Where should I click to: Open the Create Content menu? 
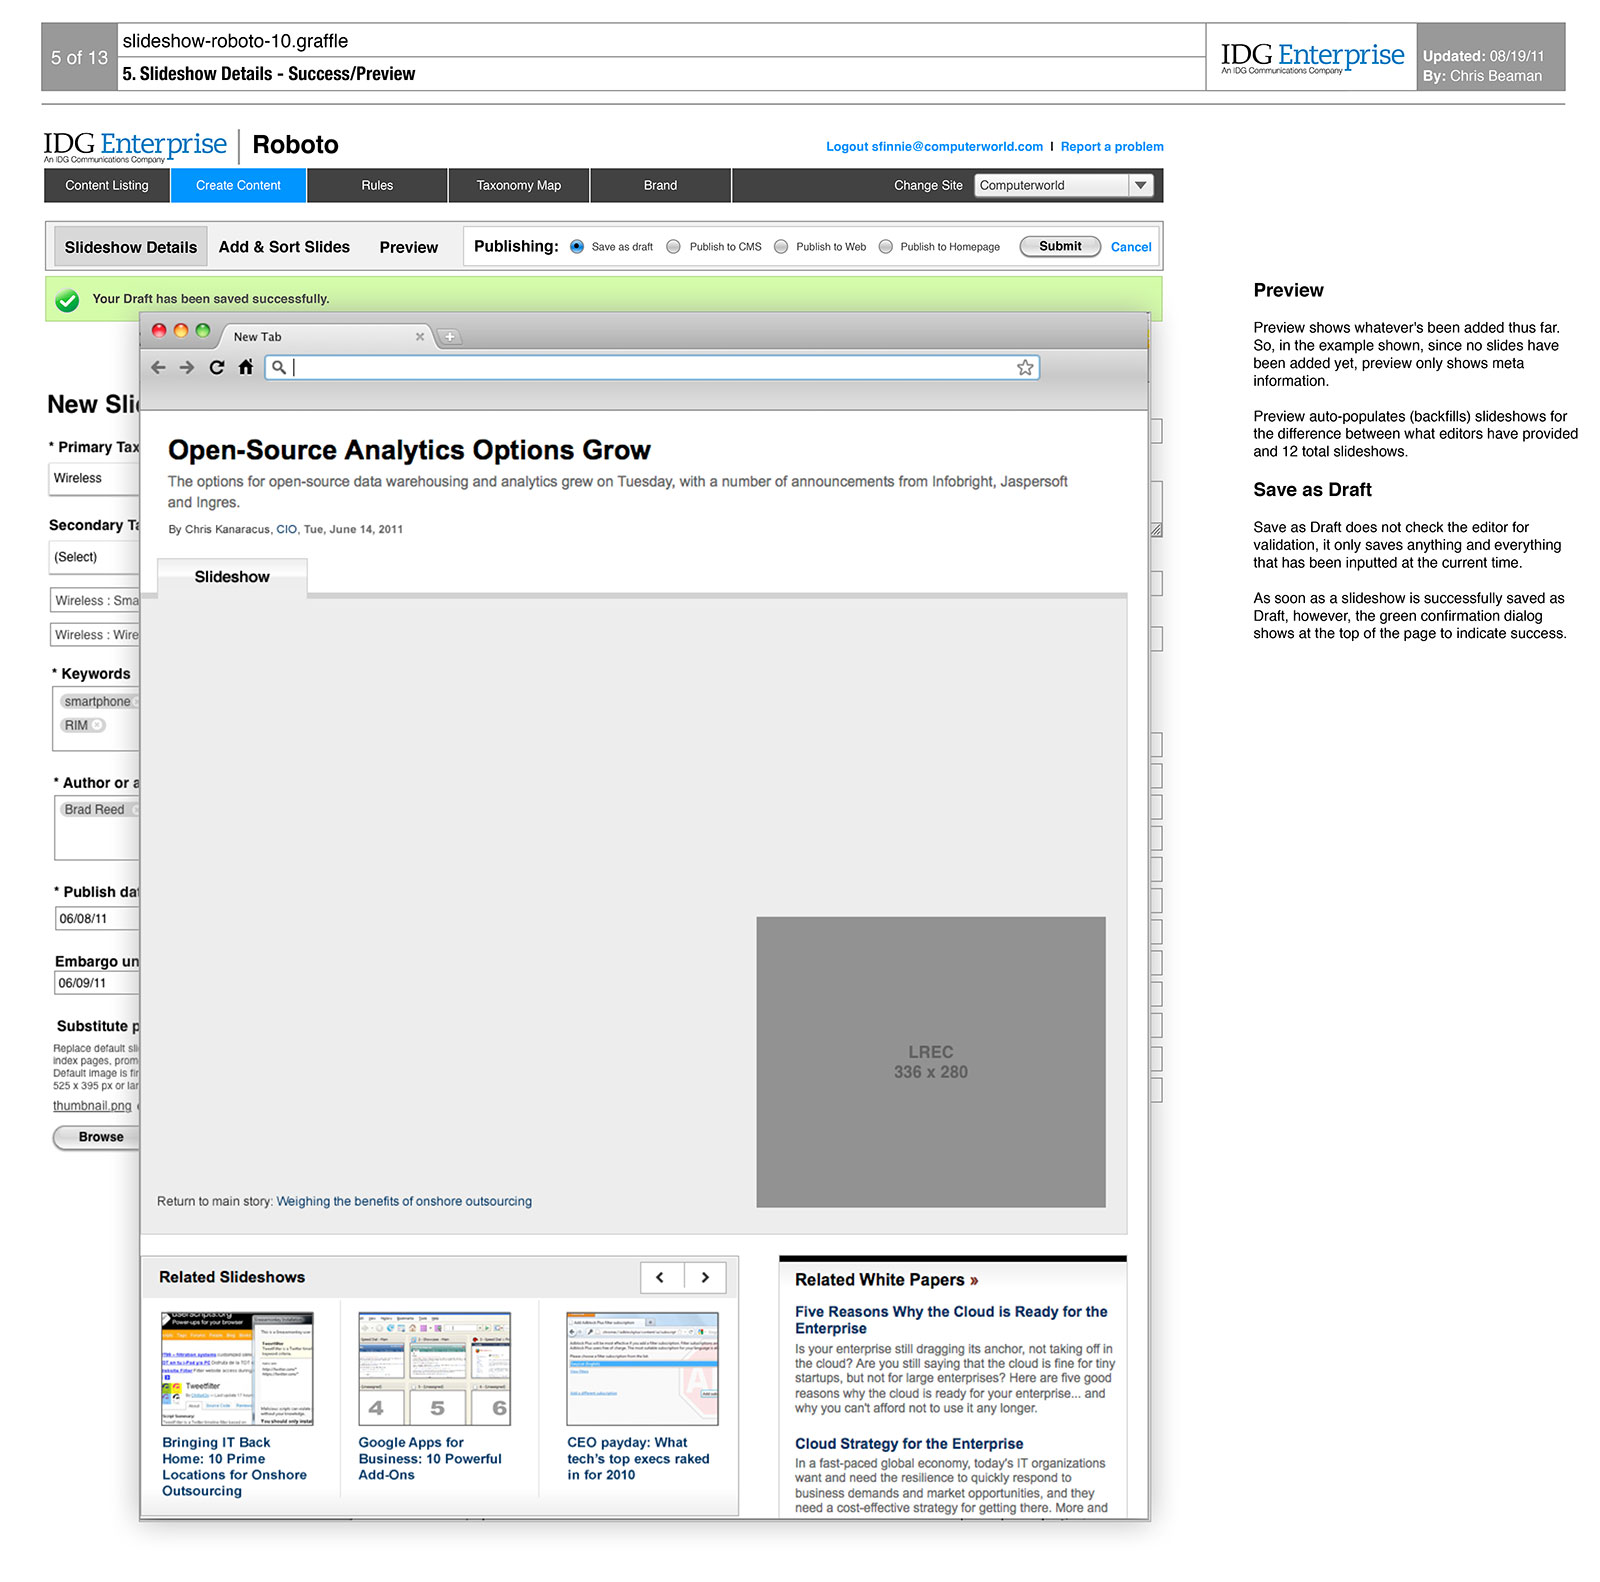click(x=238, y=186)
